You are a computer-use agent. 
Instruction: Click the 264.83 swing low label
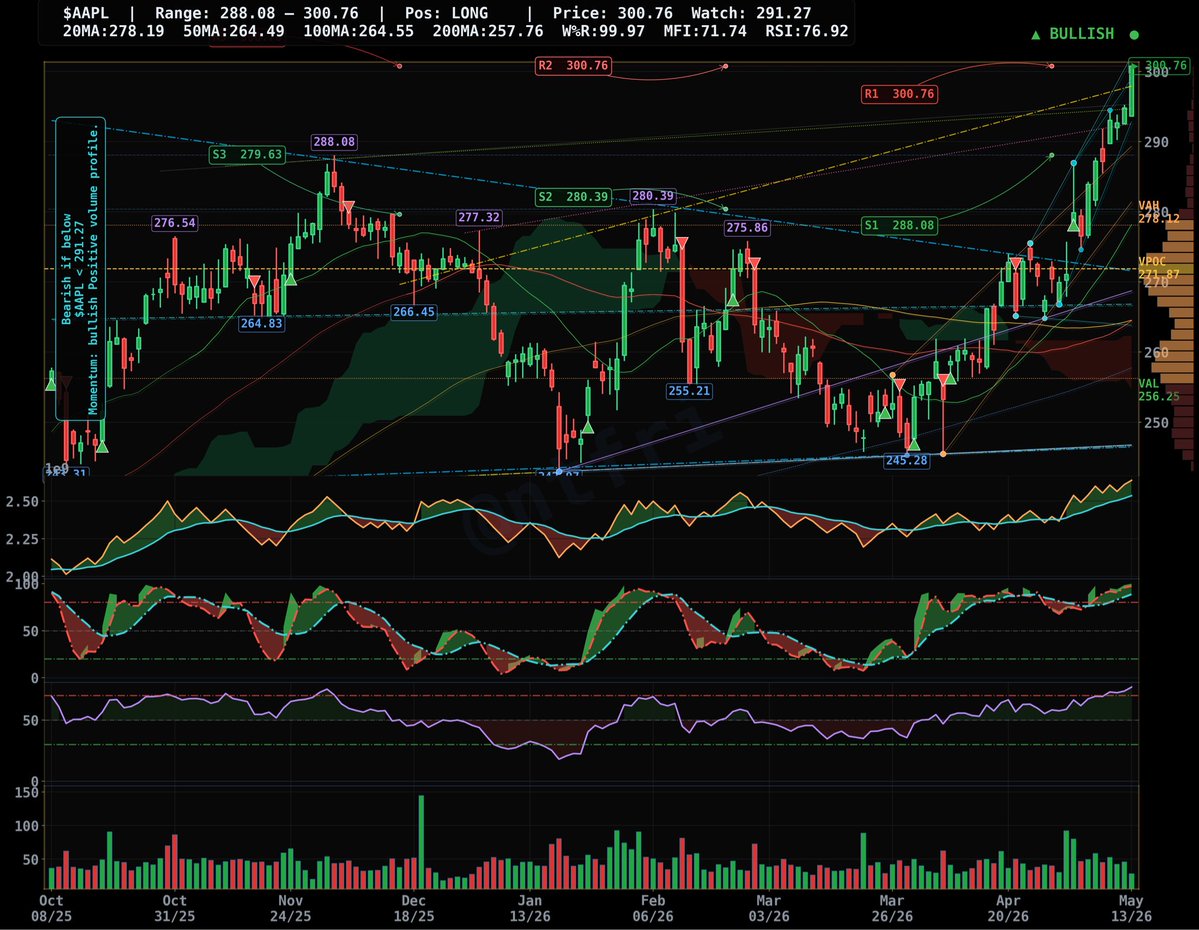[262, 324]
